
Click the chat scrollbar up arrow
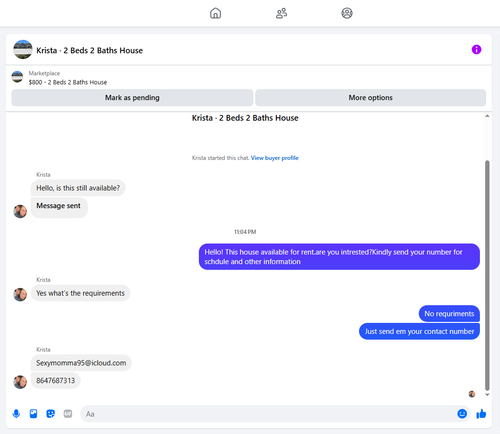(487, 116)
